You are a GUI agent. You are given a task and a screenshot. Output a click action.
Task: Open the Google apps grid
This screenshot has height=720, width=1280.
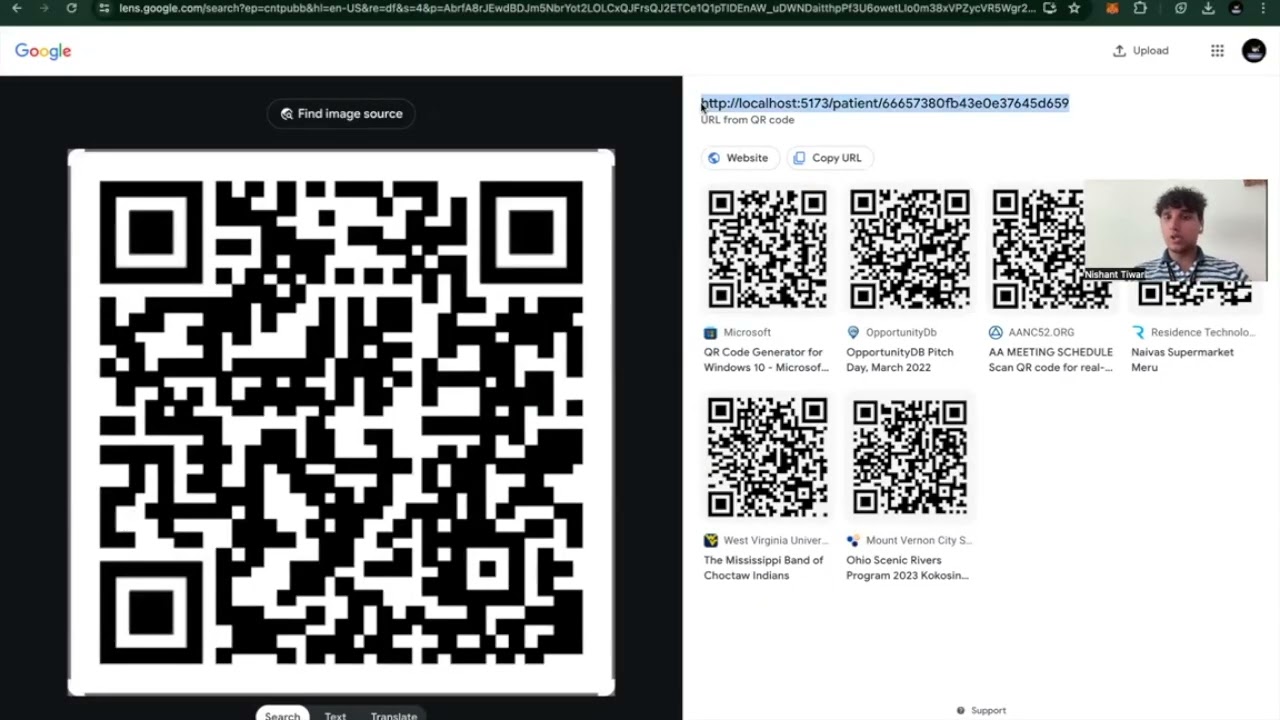[x=1217, y=51]
